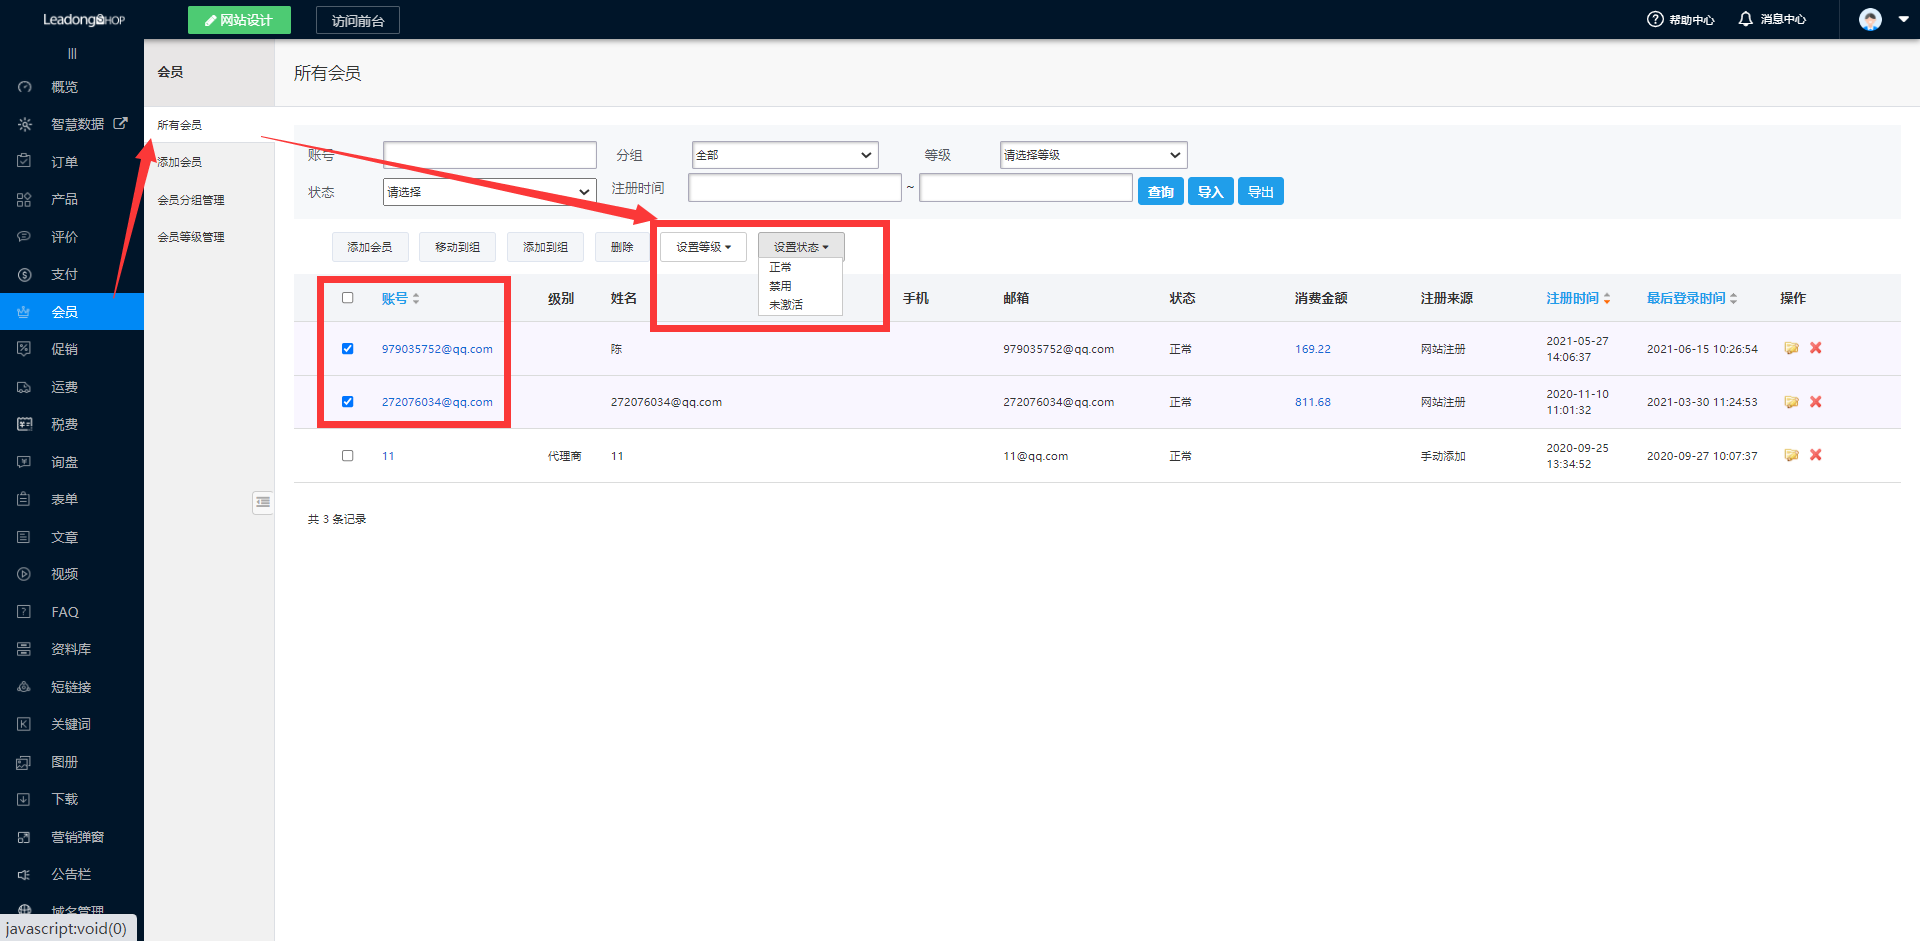The height and width of the screenshot is (941, 1920).
Task: Go to 会员分组管理 in submenu
Action: click(x=191, y=200)
